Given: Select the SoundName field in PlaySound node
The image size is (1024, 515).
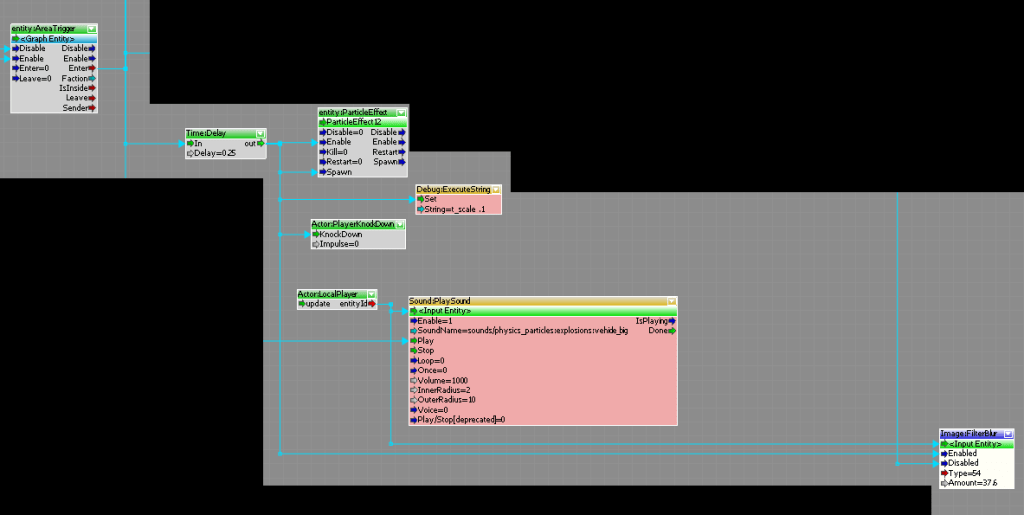Looking at the screenshot, I should tap(520, 330).
